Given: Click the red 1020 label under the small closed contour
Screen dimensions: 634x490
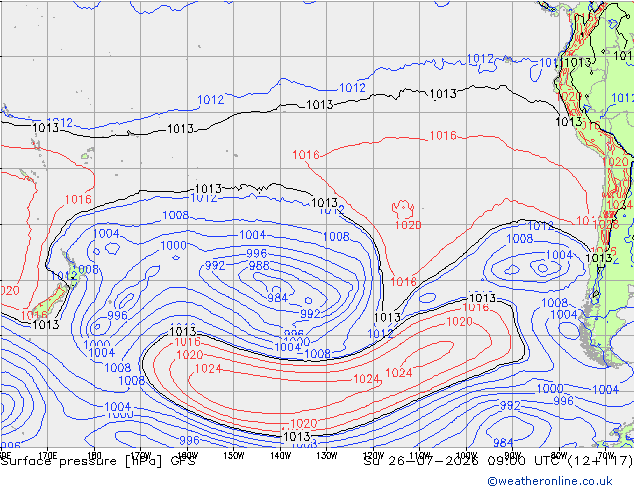Looking at the screenshot, I should 408,225.
